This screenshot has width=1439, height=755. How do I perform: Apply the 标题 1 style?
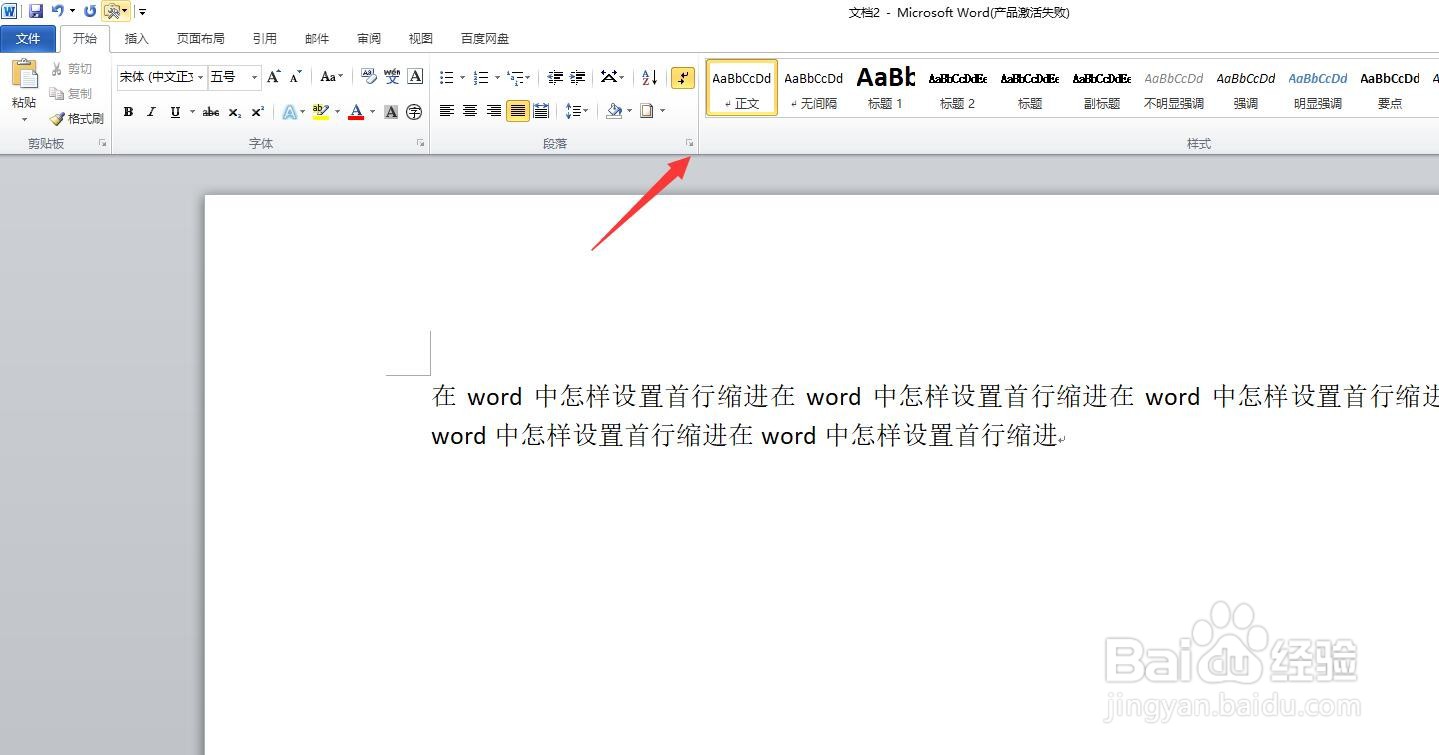(885, 88)
